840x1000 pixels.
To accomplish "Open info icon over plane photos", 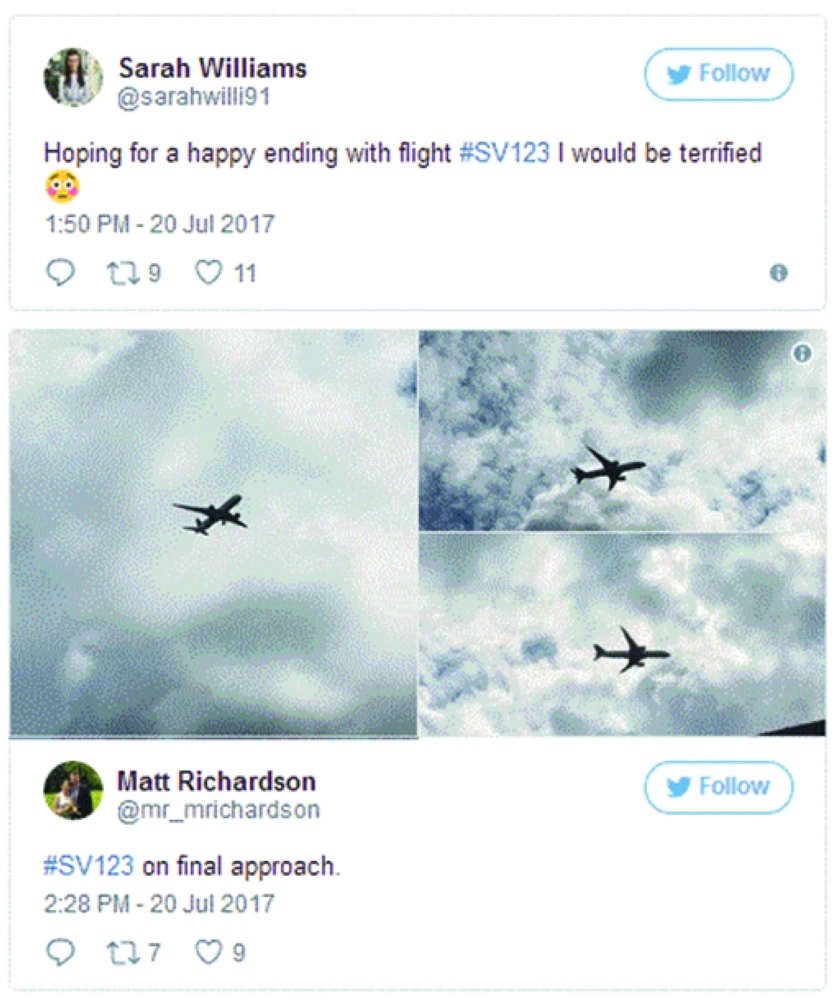I will 802,353.
